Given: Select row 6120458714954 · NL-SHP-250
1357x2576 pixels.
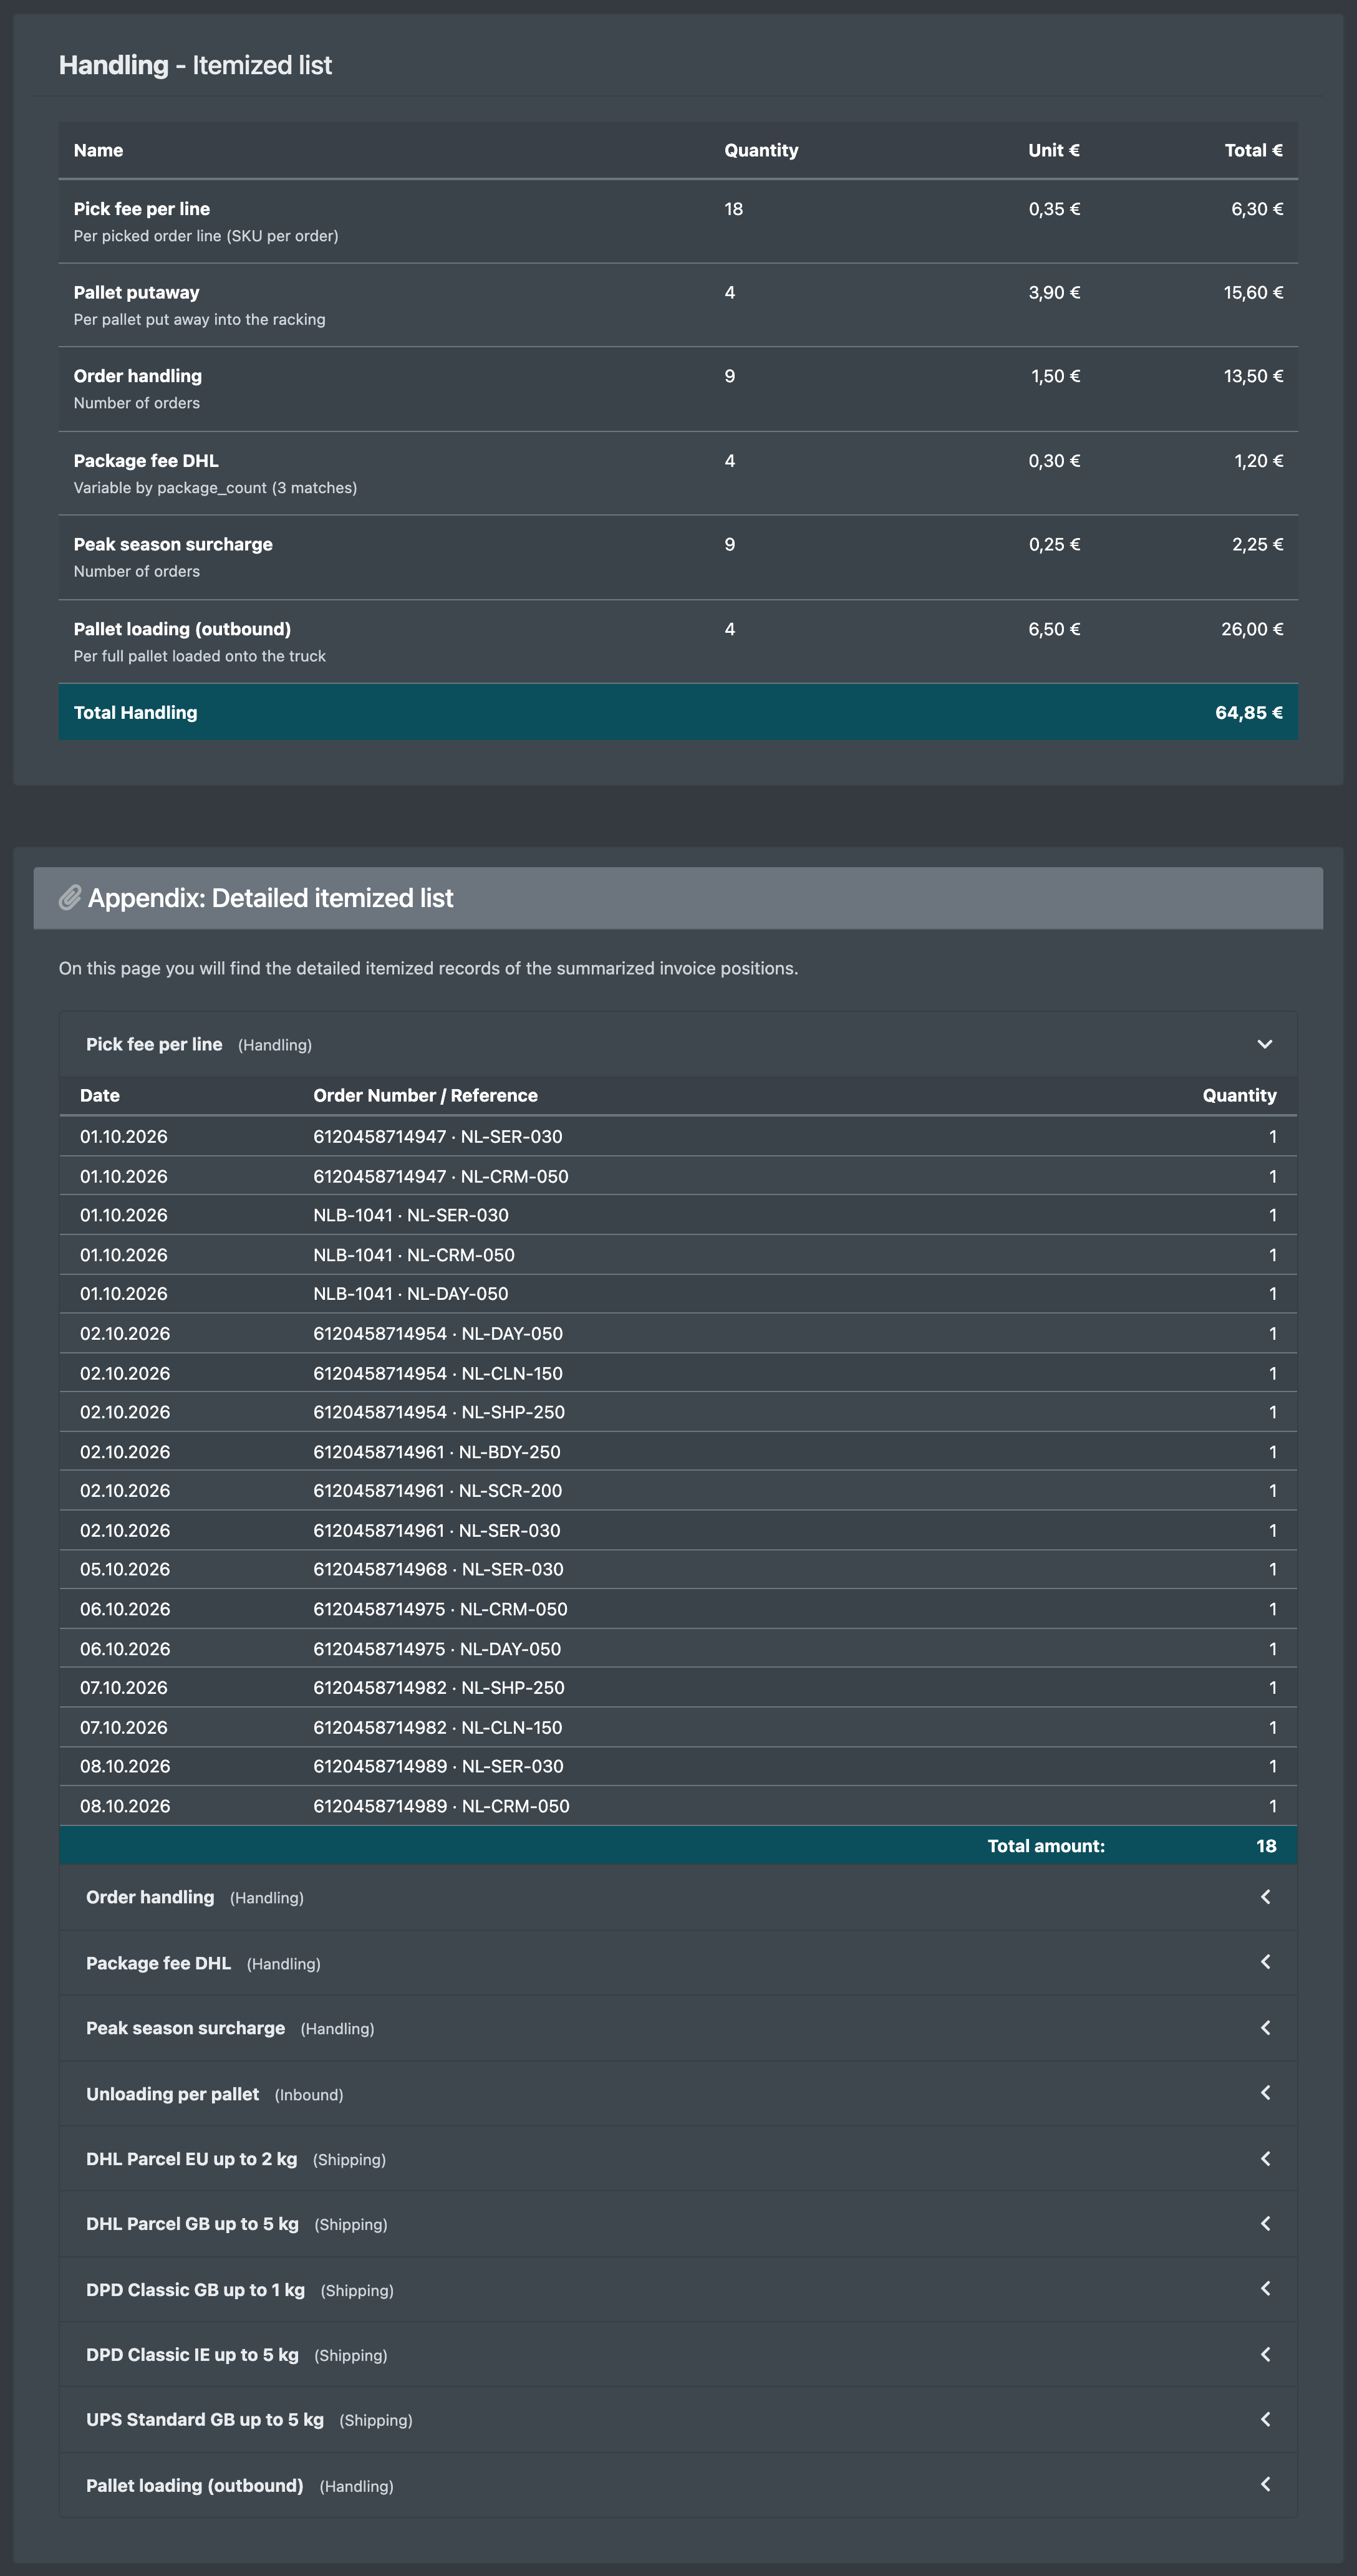Looking at the screenshot, I should click(x=678, y=1412).
